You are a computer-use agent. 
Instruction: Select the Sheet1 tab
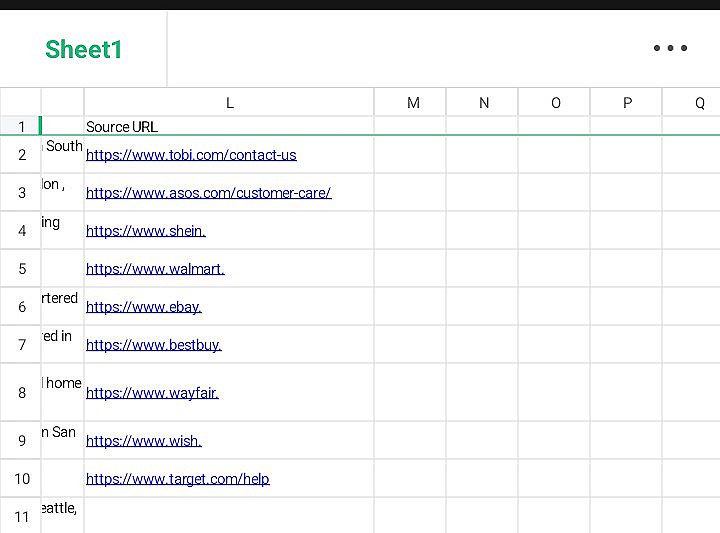point(84,49)
